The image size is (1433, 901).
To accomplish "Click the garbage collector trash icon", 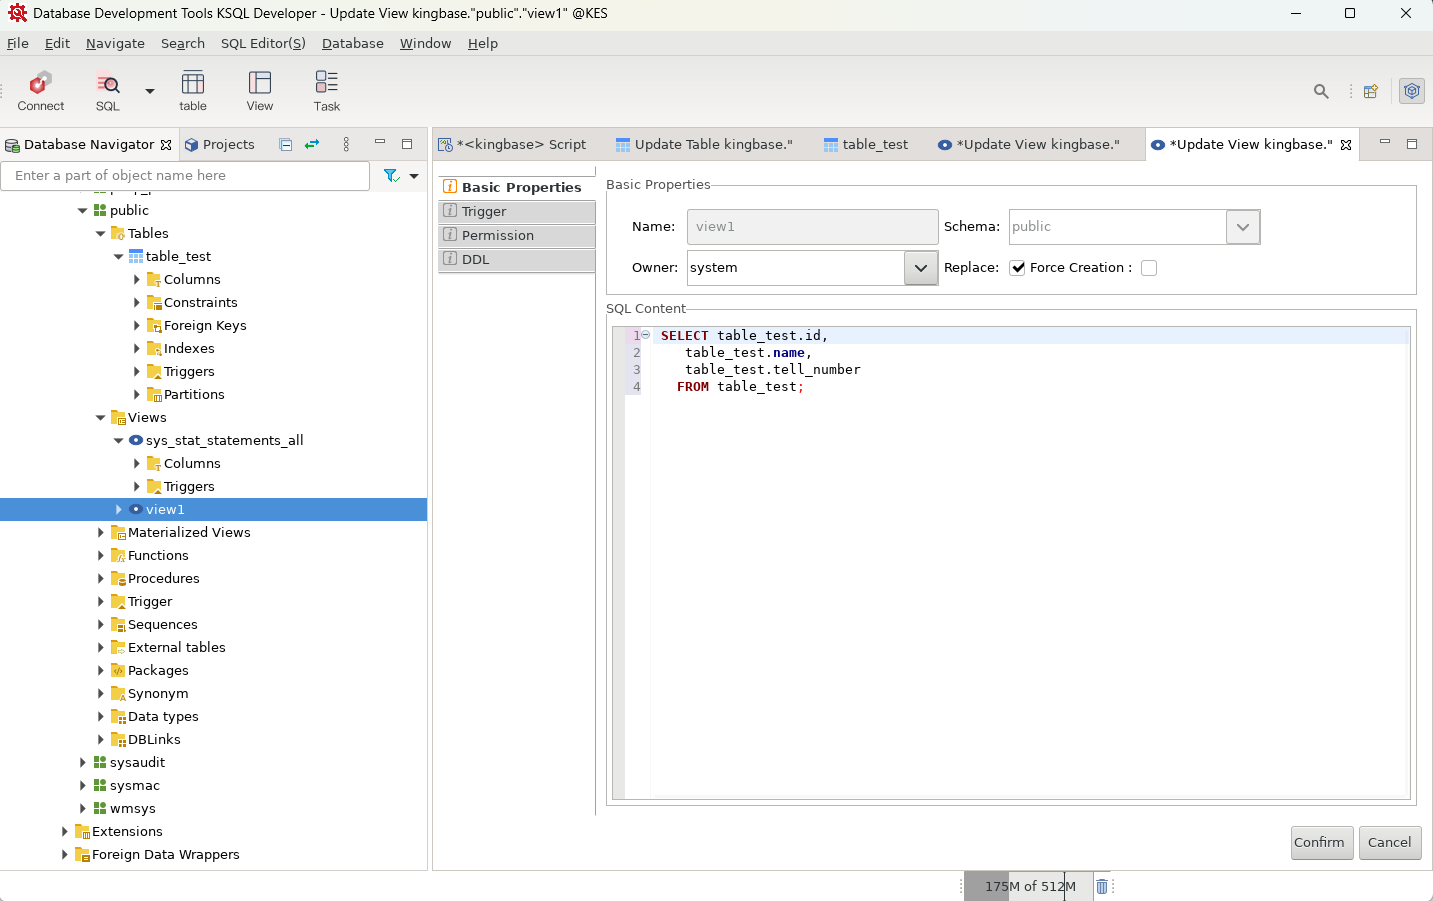I will point(1102,886).
